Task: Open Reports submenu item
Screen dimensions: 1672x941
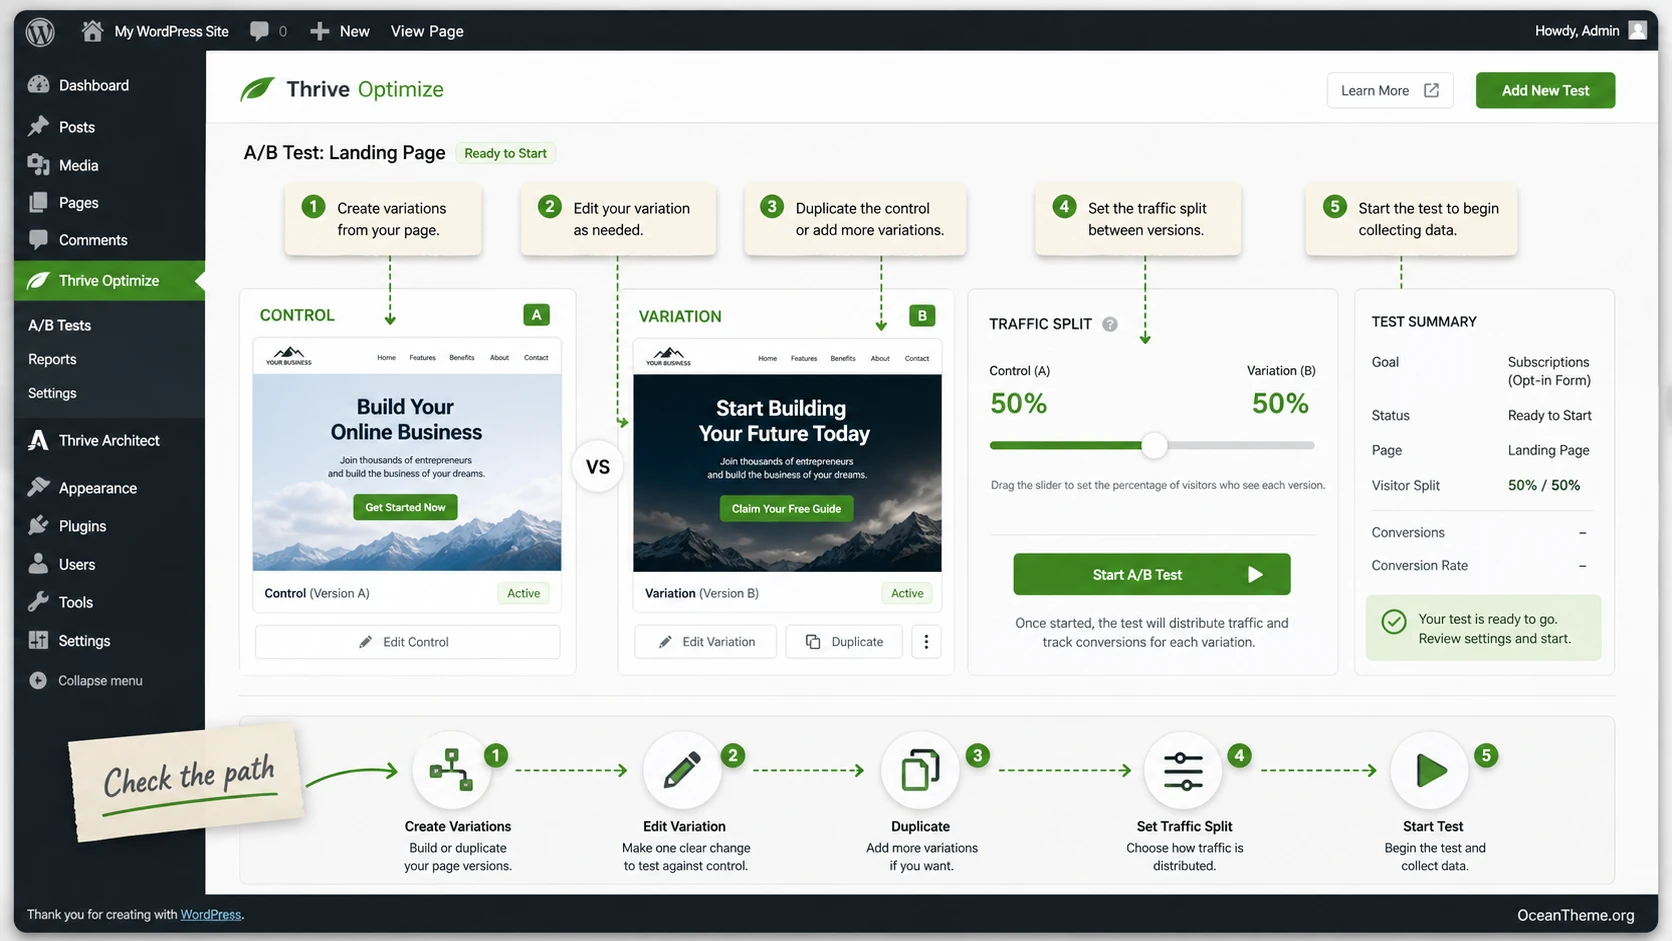Action: click(x=52, y=359)
